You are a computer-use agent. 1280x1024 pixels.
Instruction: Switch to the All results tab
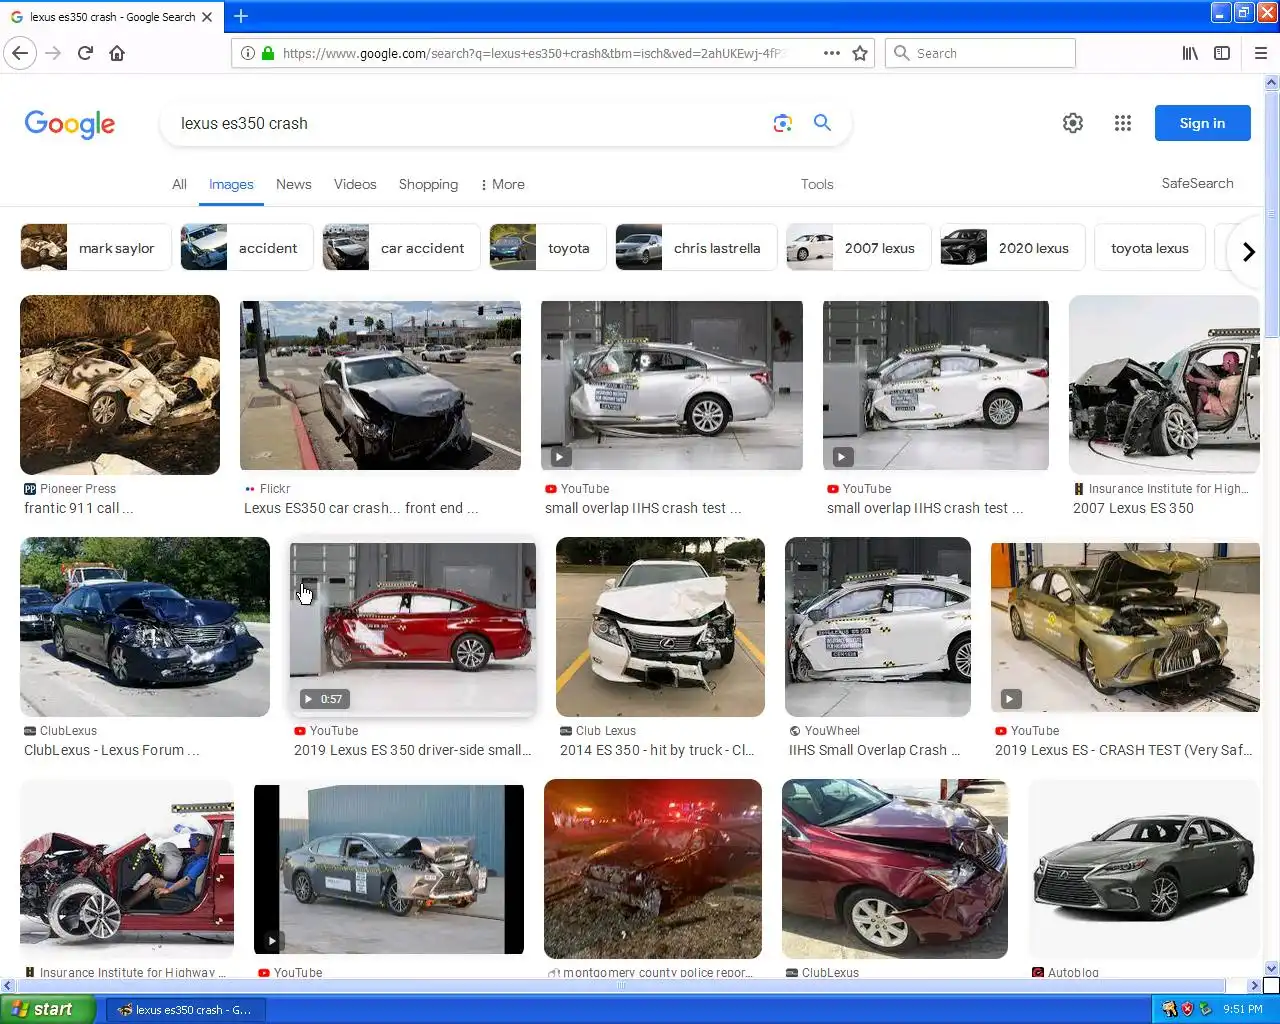(179, 184)
